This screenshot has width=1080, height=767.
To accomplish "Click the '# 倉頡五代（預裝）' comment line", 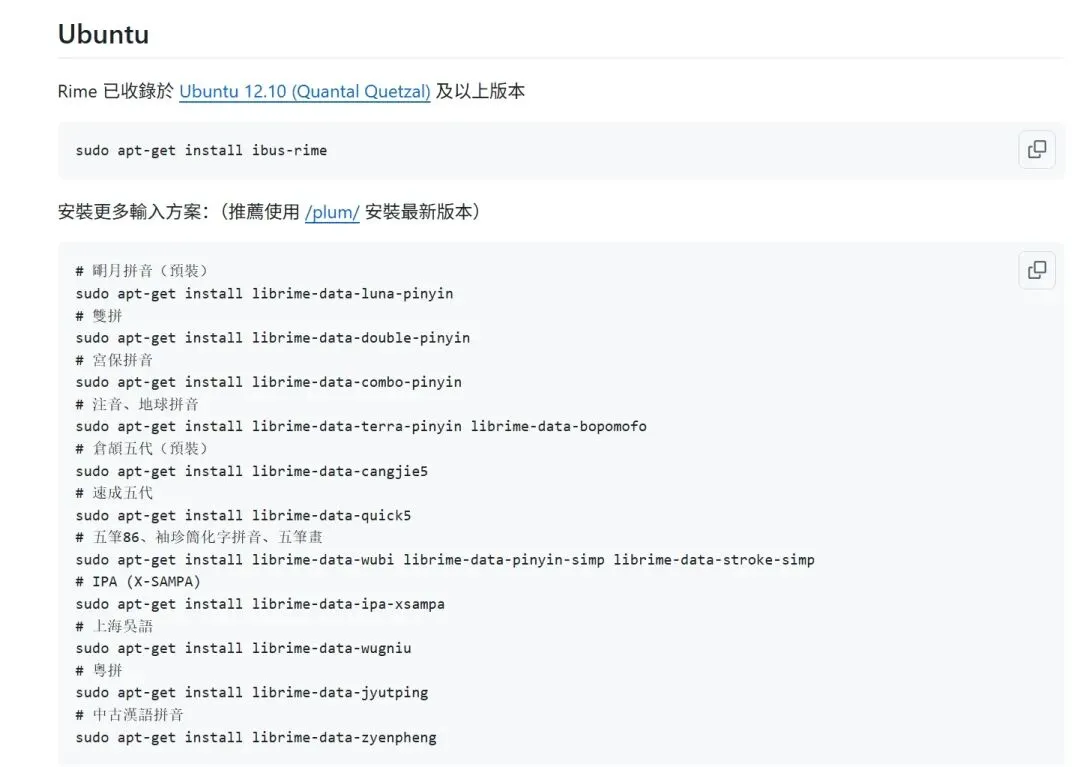I will pyautogui.click(x=141, y=448).
